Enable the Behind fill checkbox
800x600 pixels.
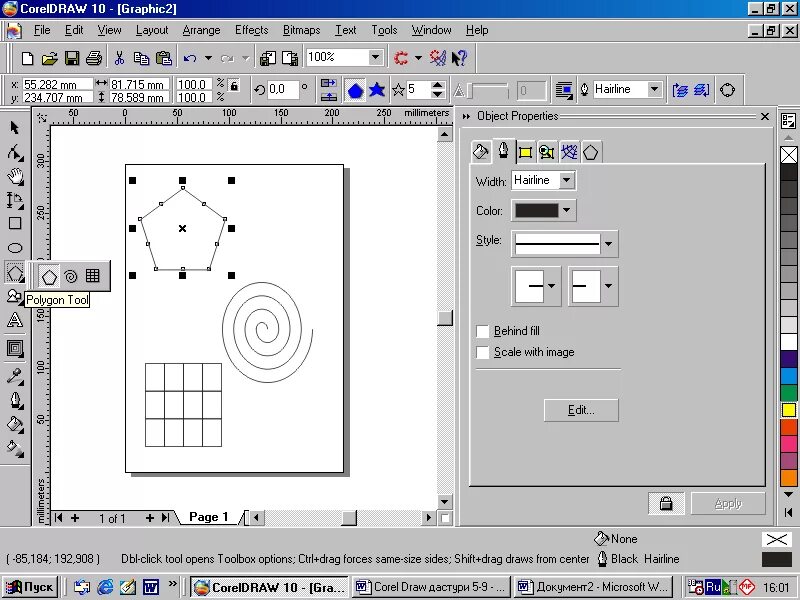point(482,332)
